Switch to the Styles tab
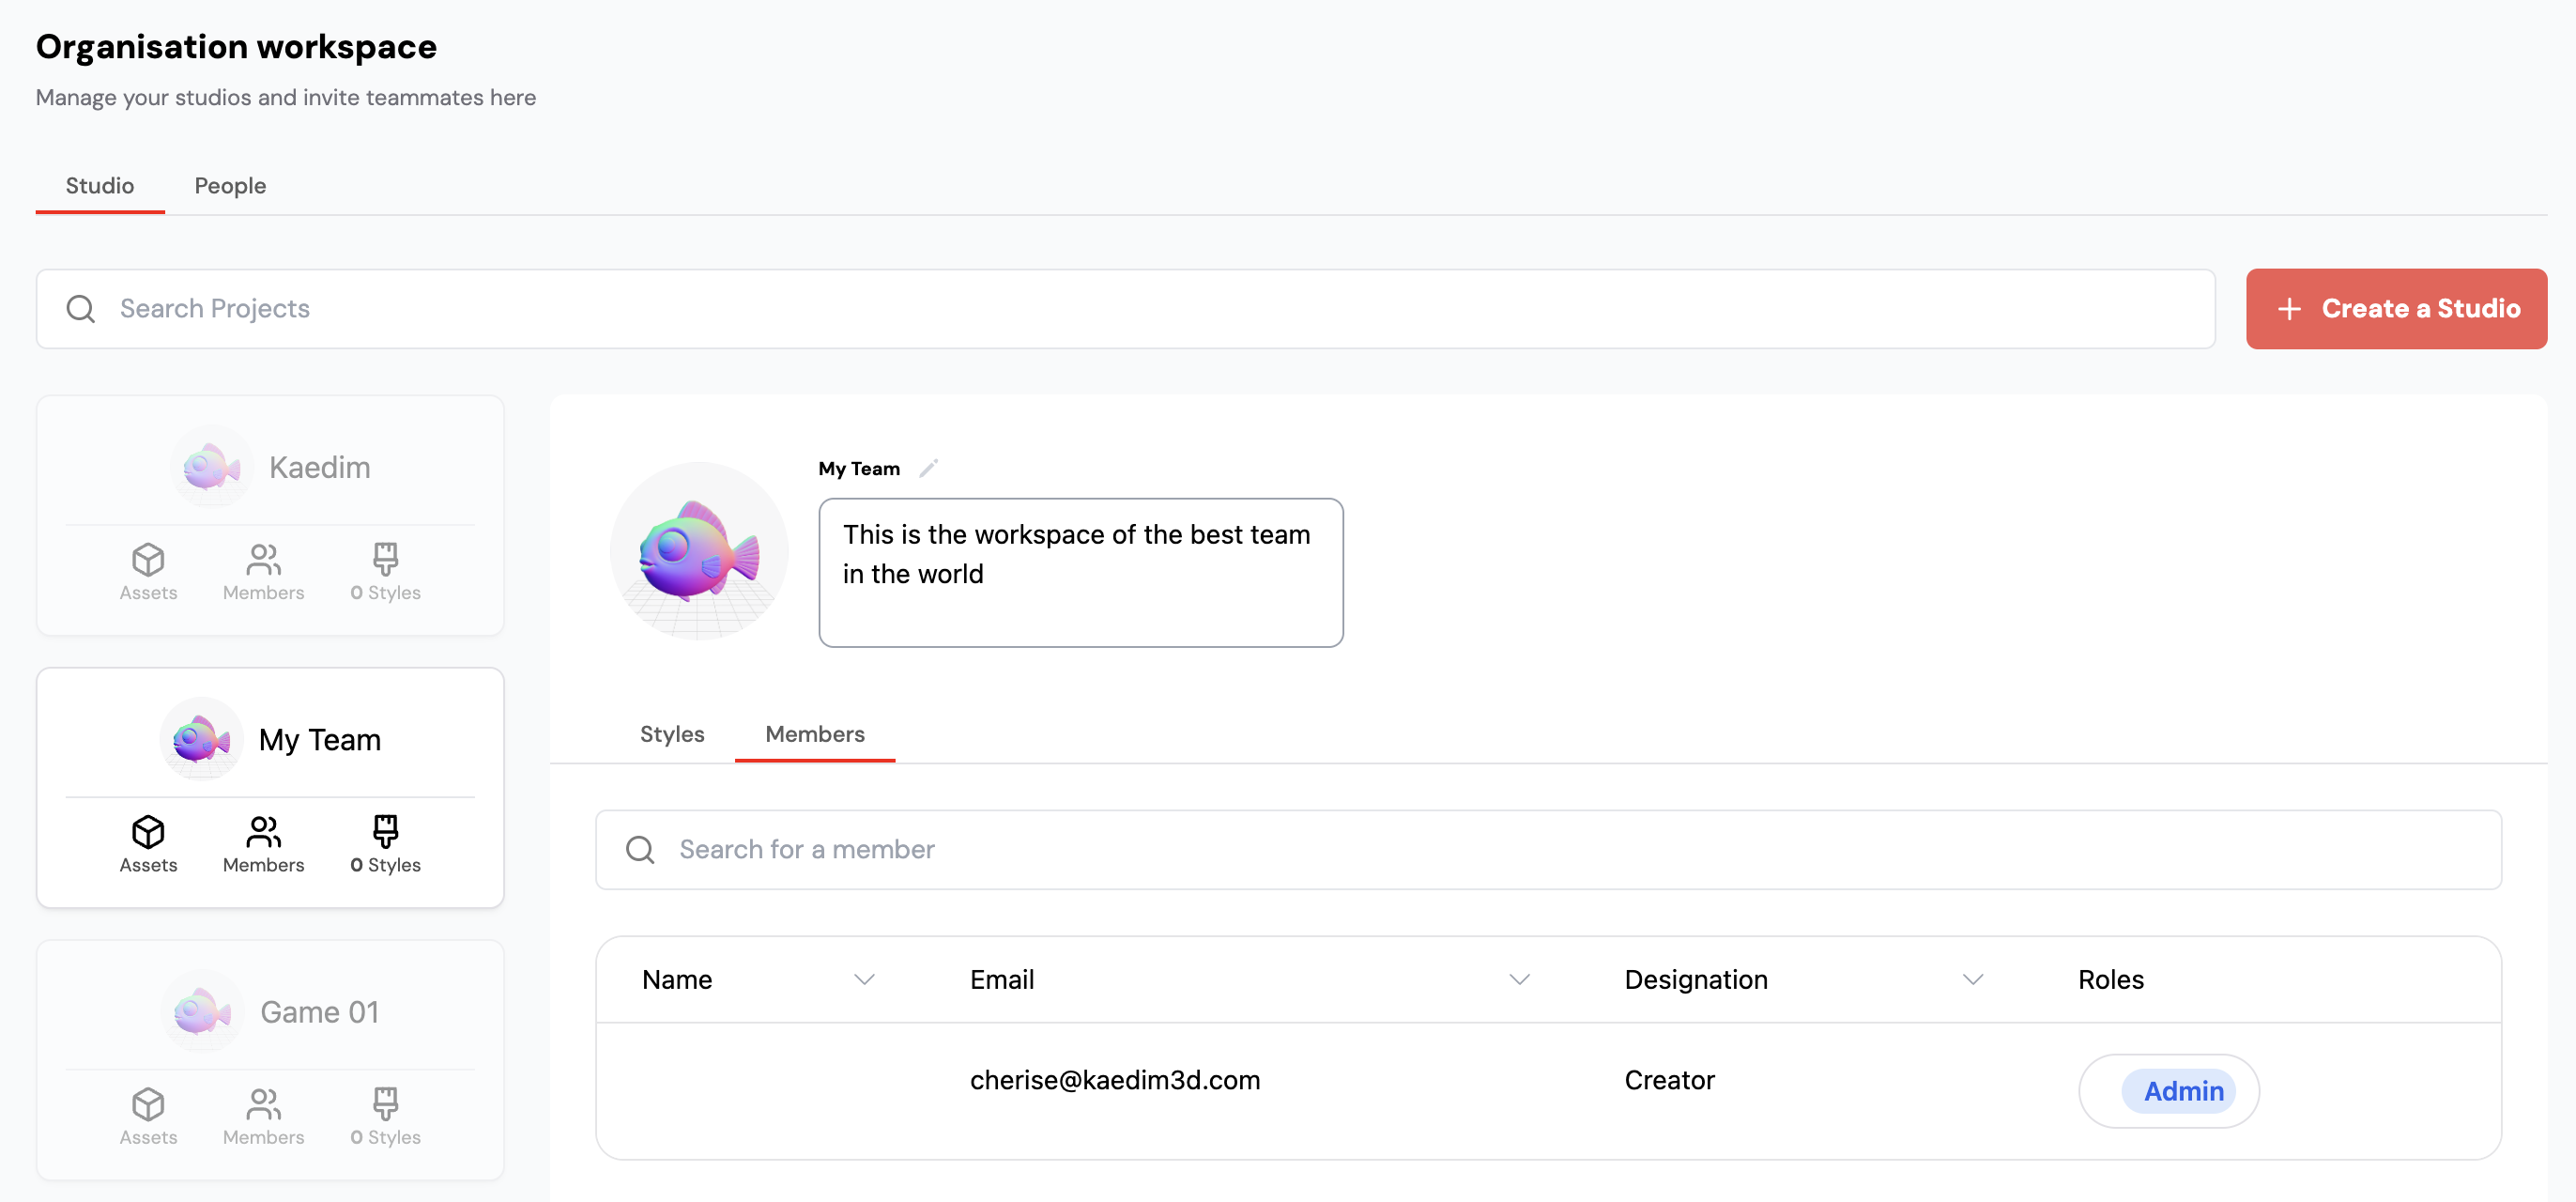This screenshot has height=1202, width=2576. [672, 734]
